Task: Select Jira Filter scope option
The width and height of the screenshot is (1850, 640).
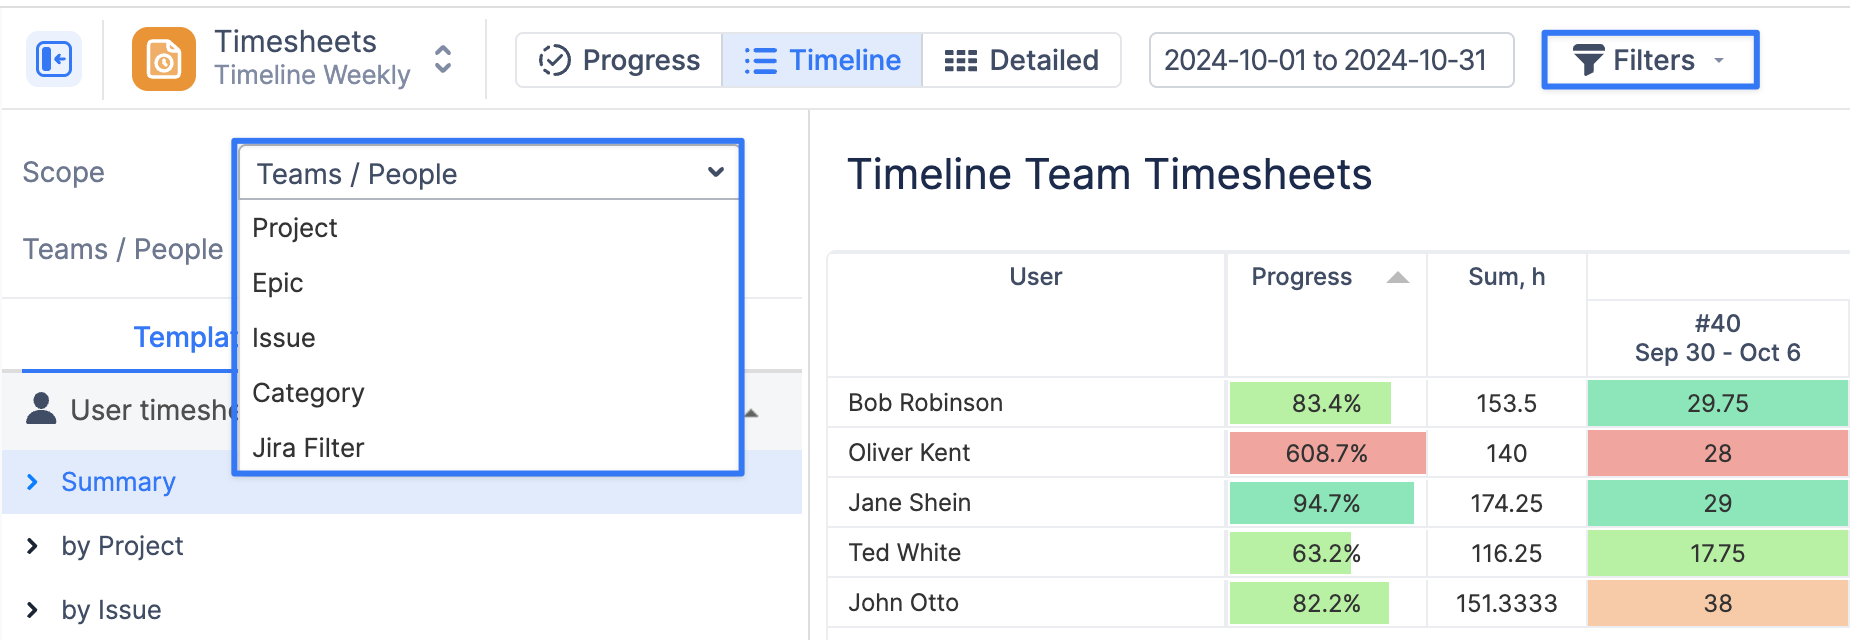Action: [308, 448]
